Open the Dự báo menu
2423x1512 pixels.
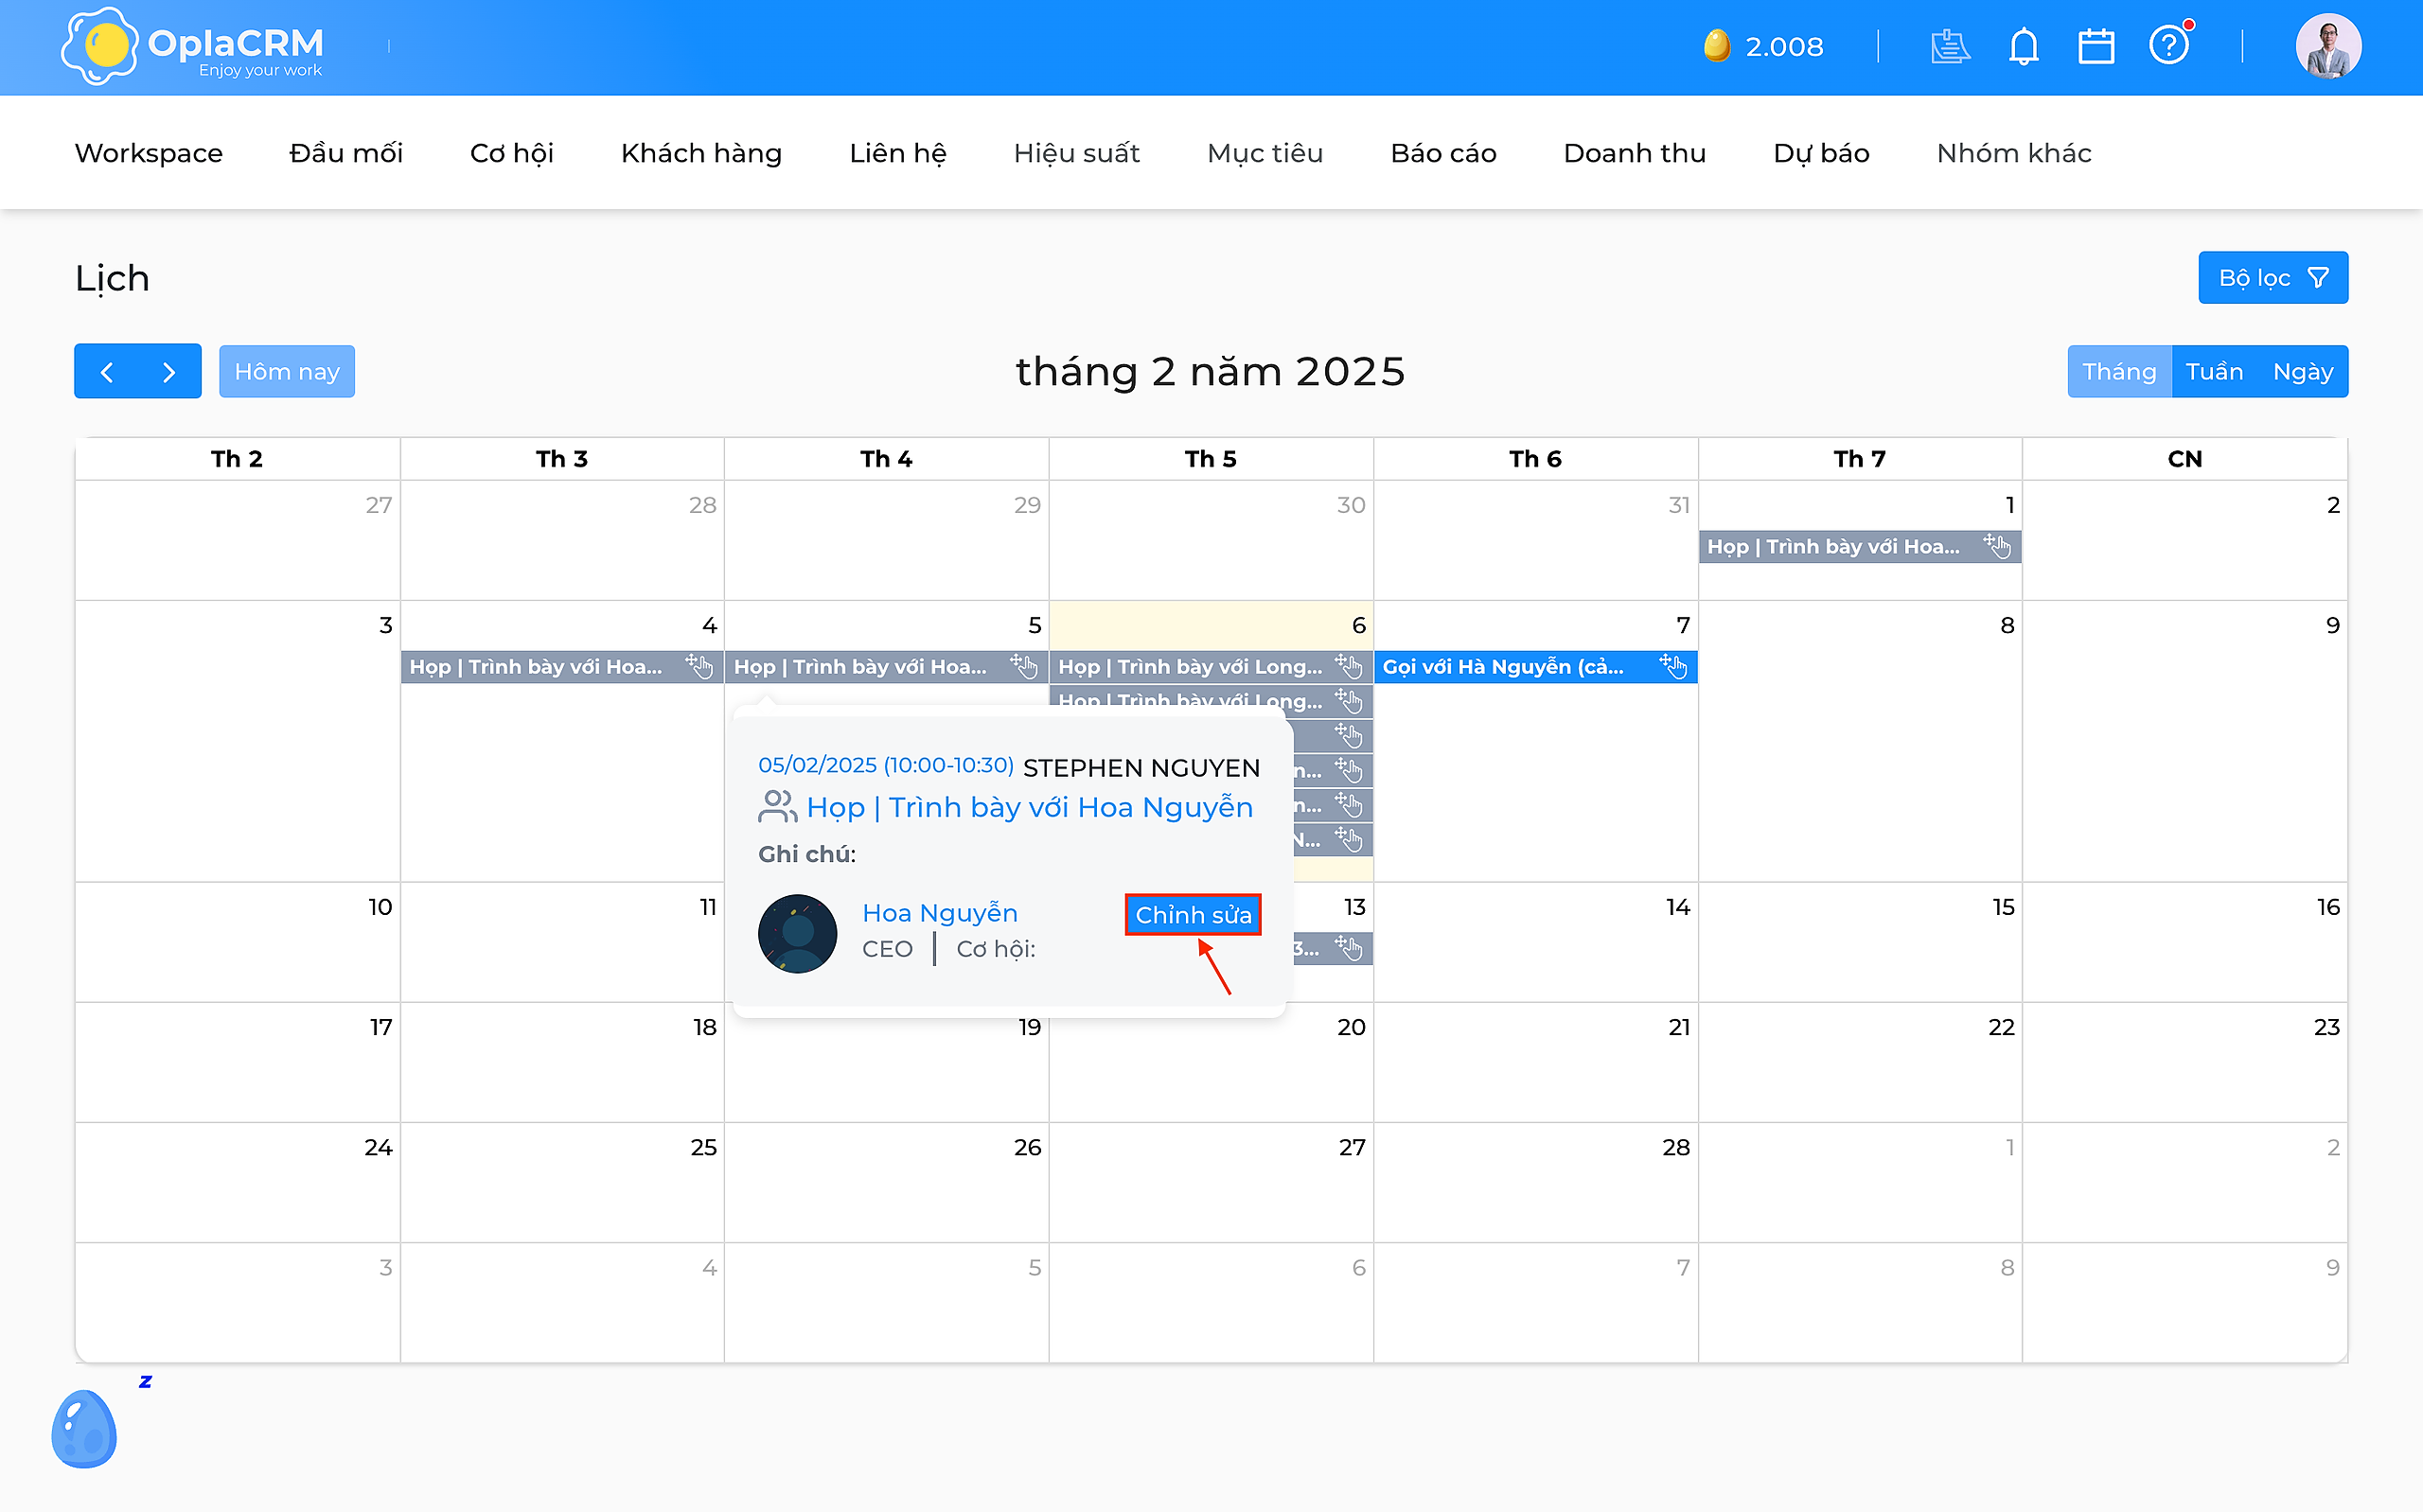point(1821,153)
